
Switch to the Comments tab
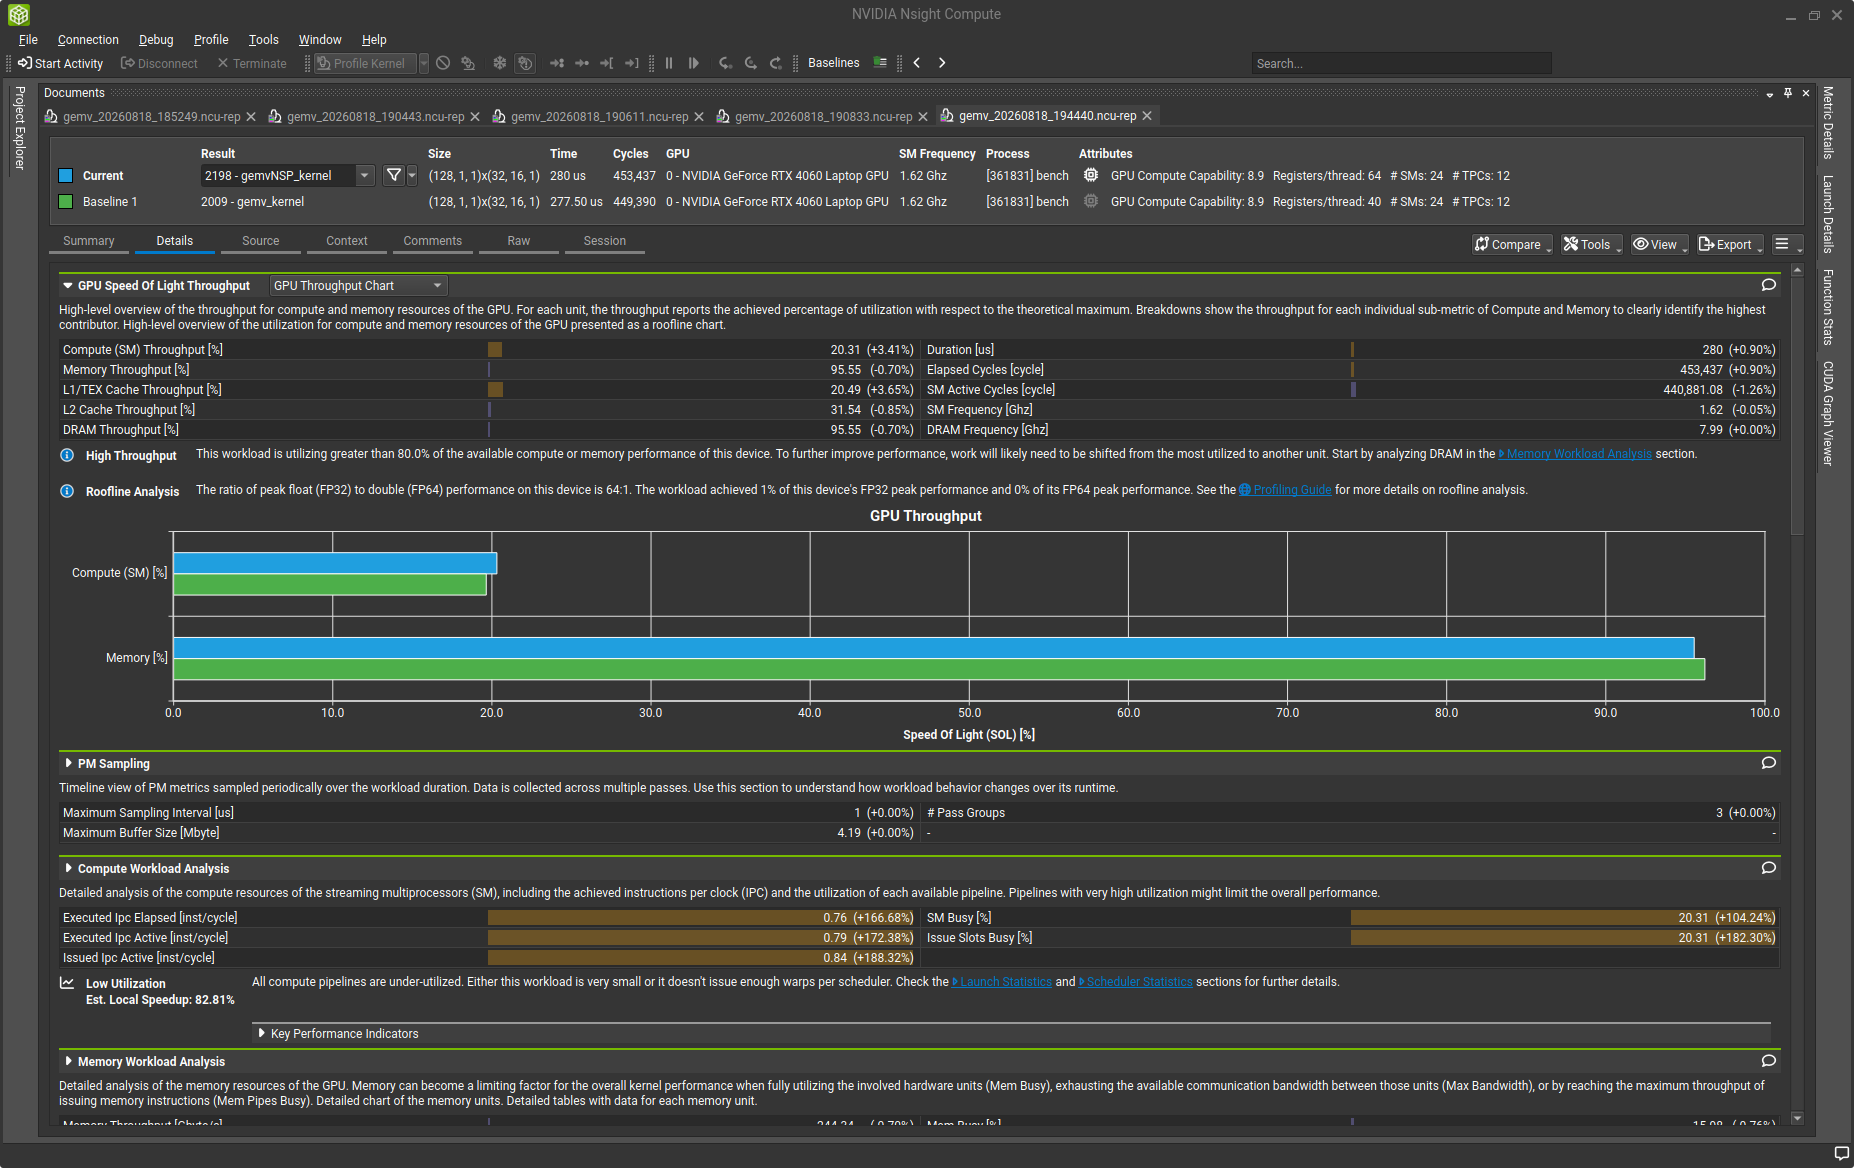tap(433, 241)
